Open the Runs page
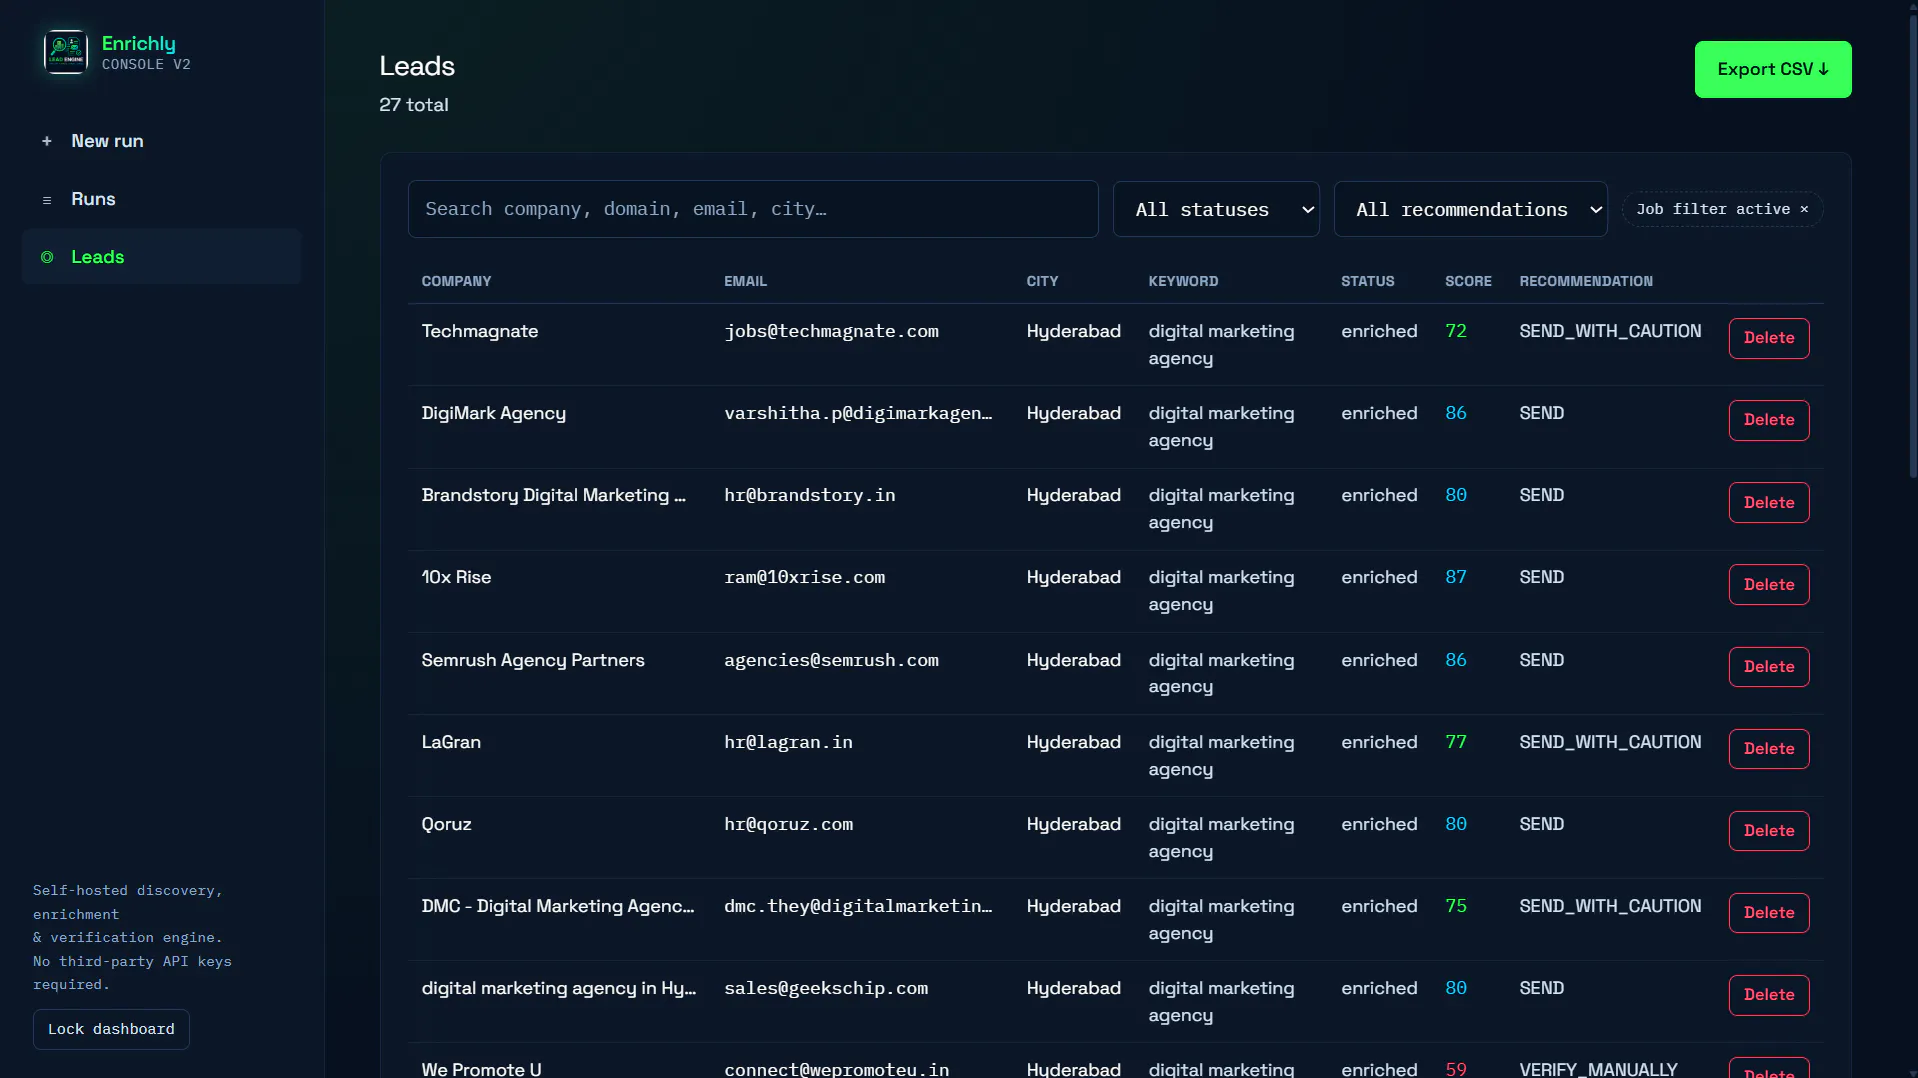 tap(161, 199)
